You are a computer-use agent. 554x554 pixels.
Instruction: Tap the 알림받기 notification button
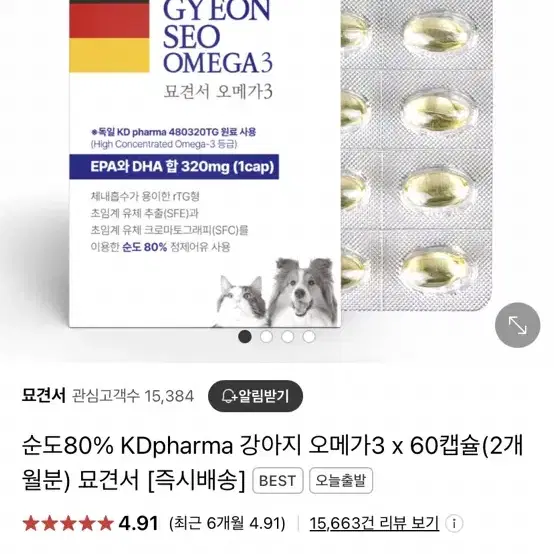255,396
